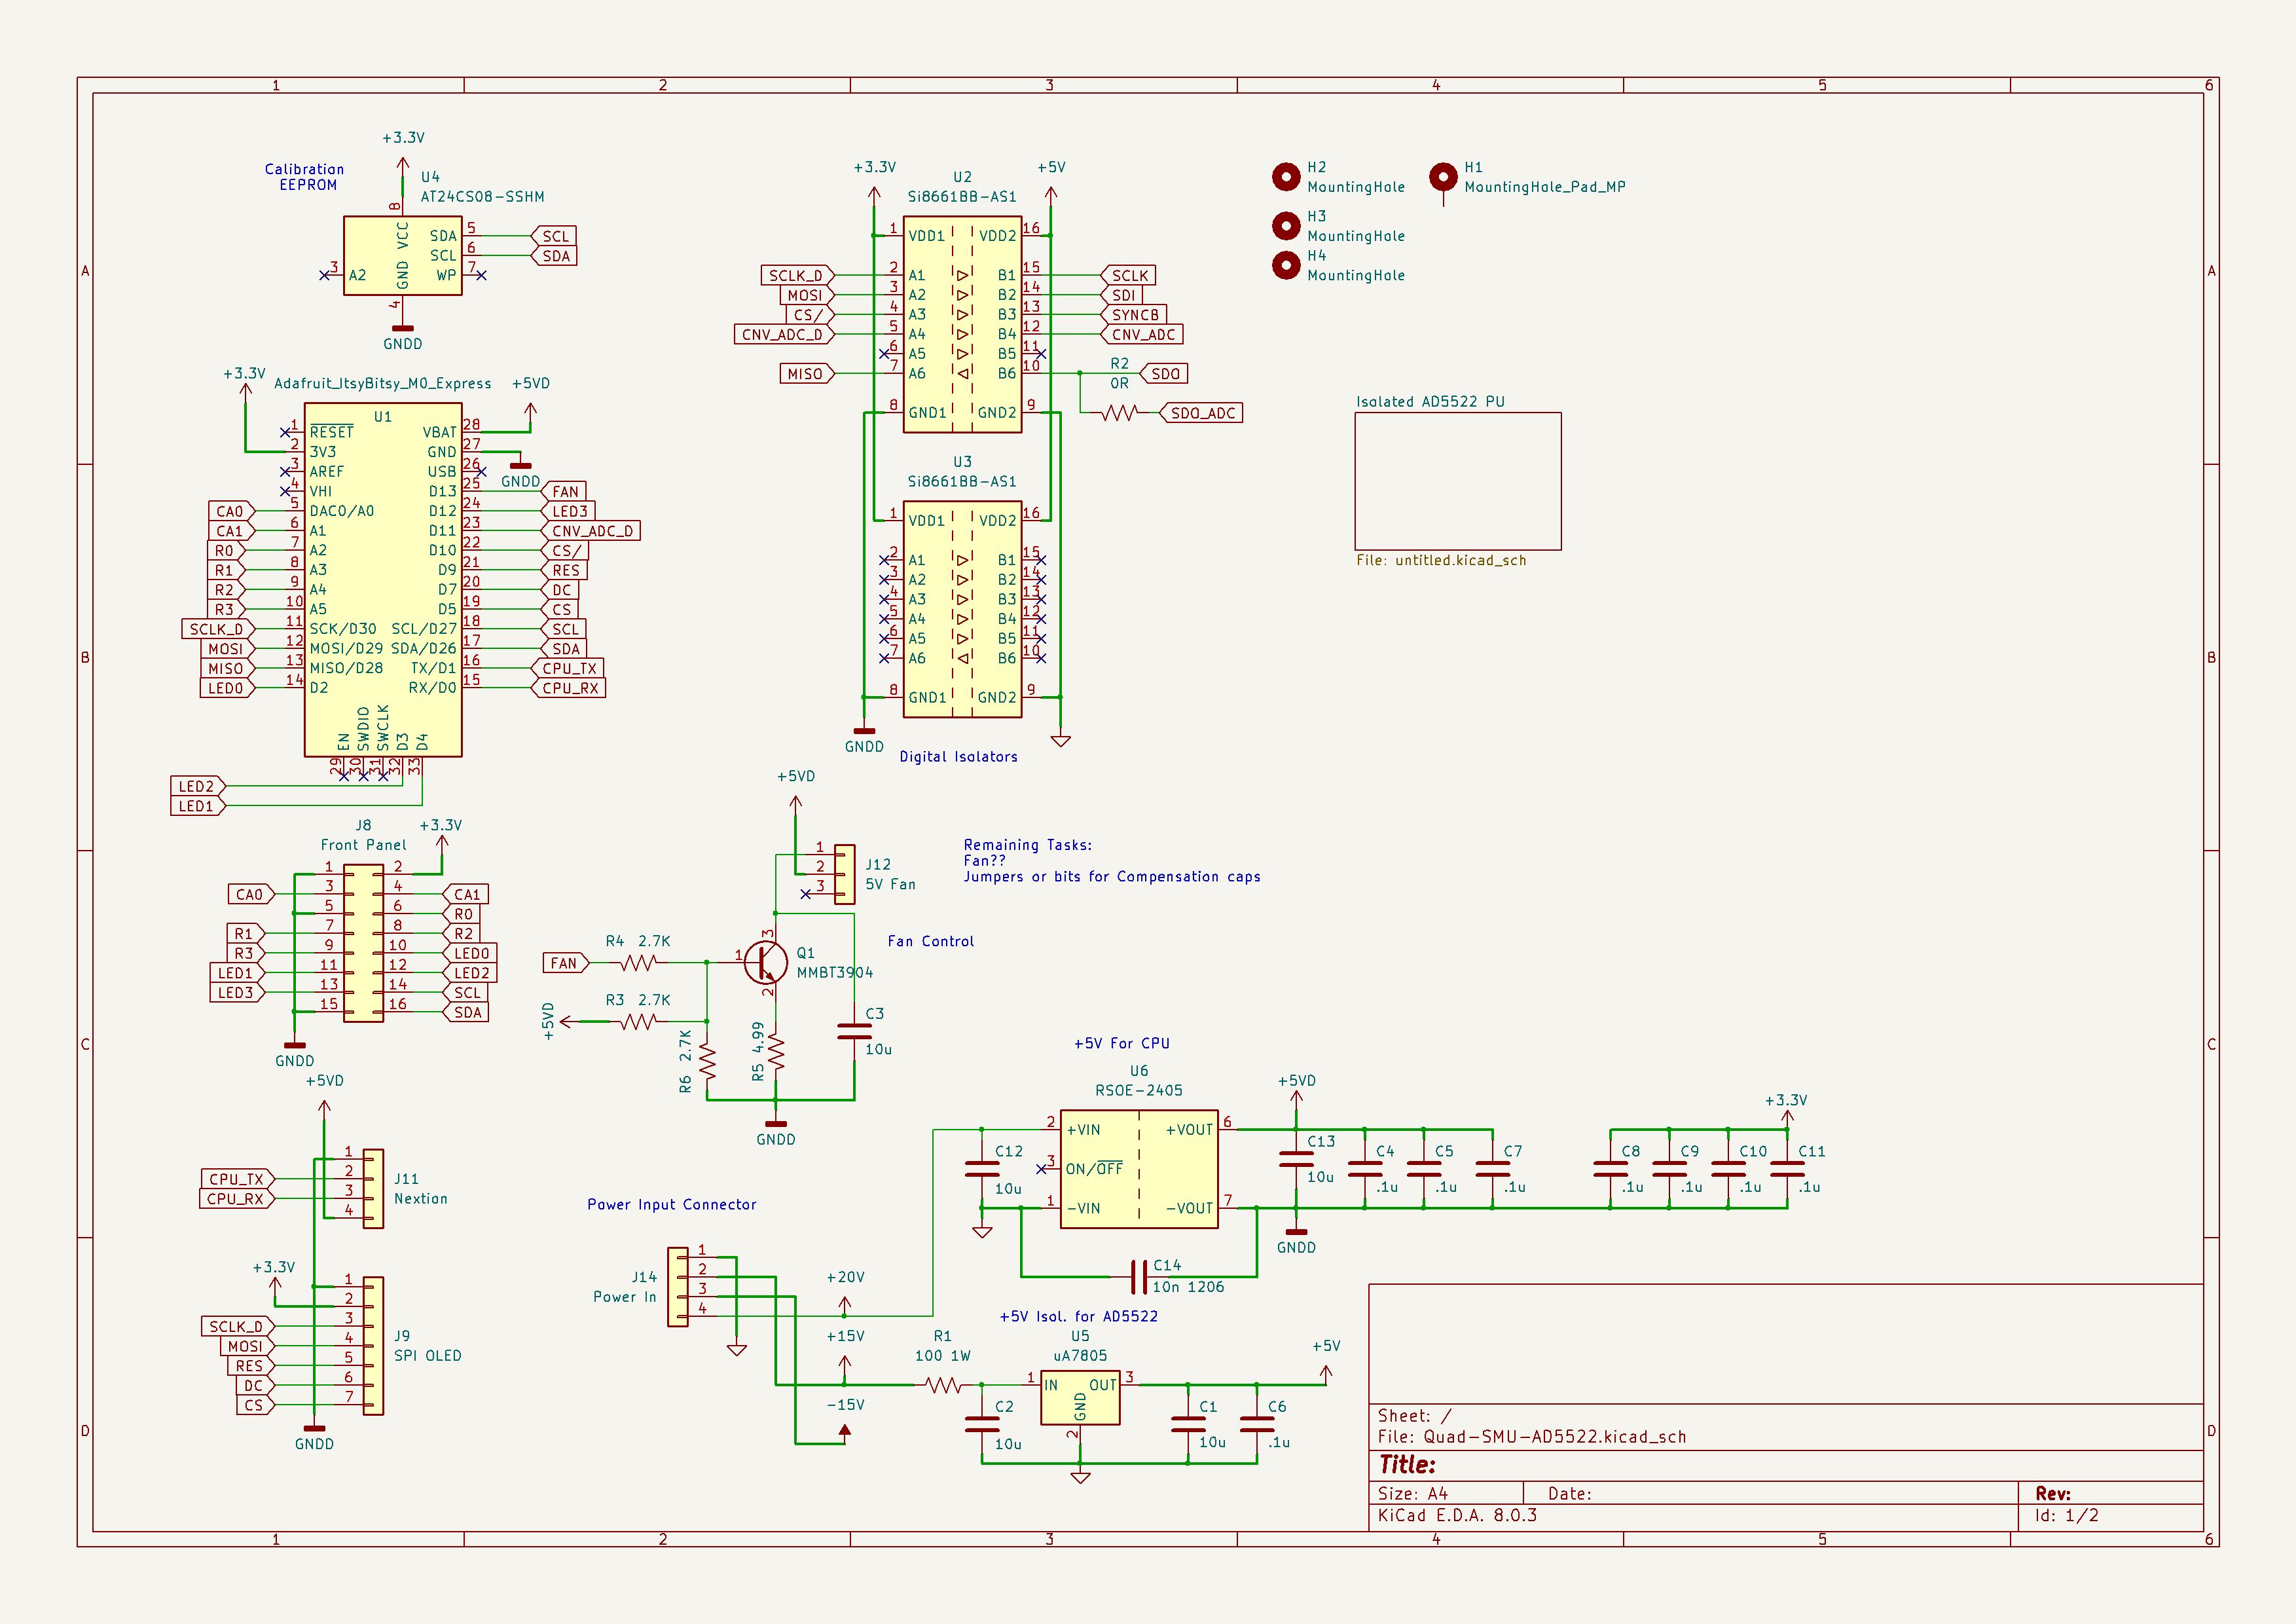The height and width of the screenshot is (1624, 2296).
Task: Click the SDO_ADC global label
Action: click(1201, 413)
